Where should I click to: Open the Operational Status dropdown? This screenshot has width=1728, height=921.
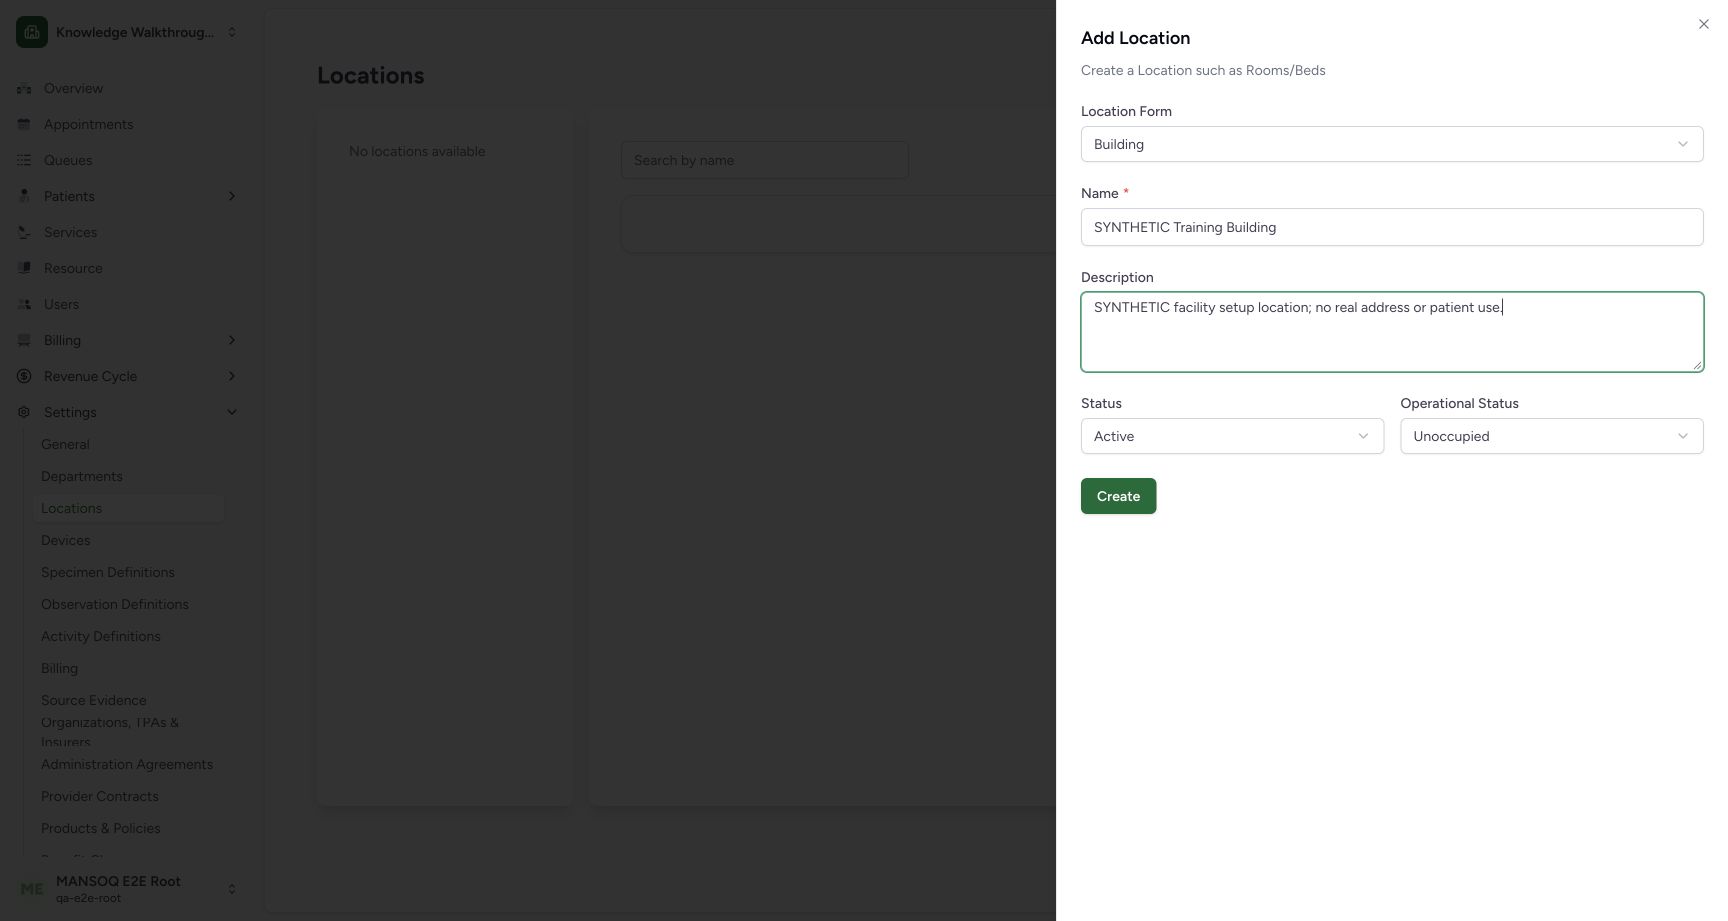point(1551,436)
